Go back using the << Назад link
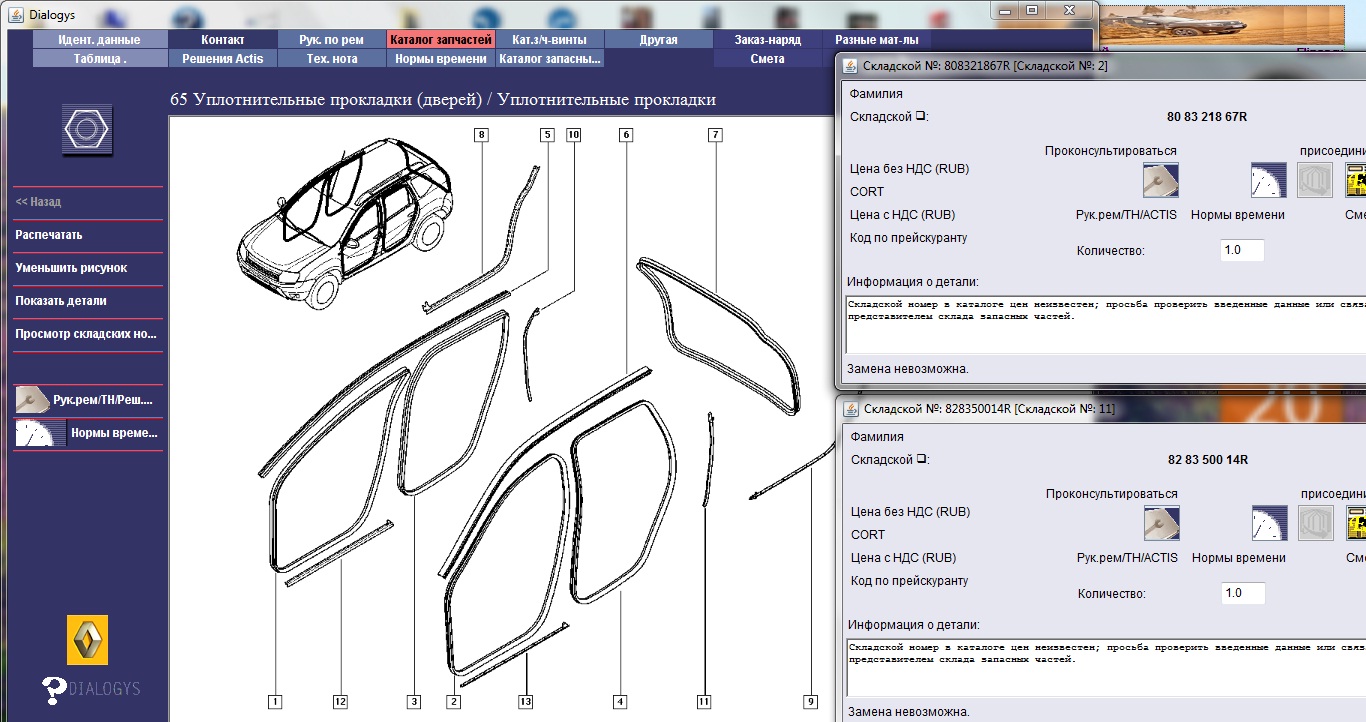Screen dimensions: 1366x722 coord(38,202)
